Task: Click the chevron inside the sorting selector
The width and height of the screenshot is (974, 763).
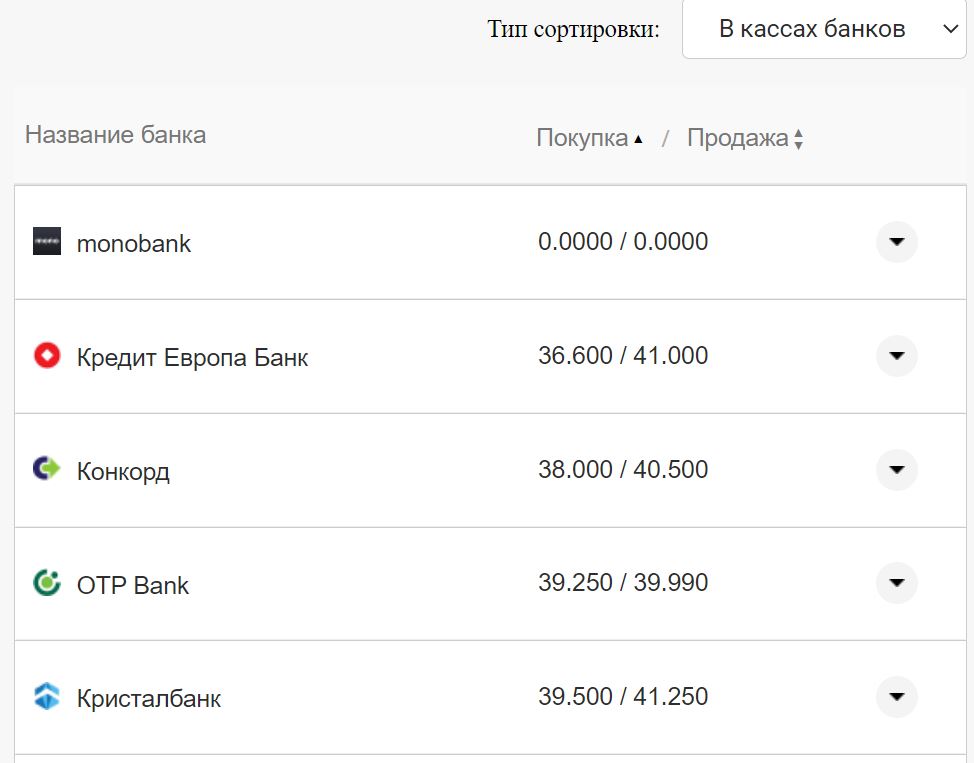Action: click(x=948, y=30)
